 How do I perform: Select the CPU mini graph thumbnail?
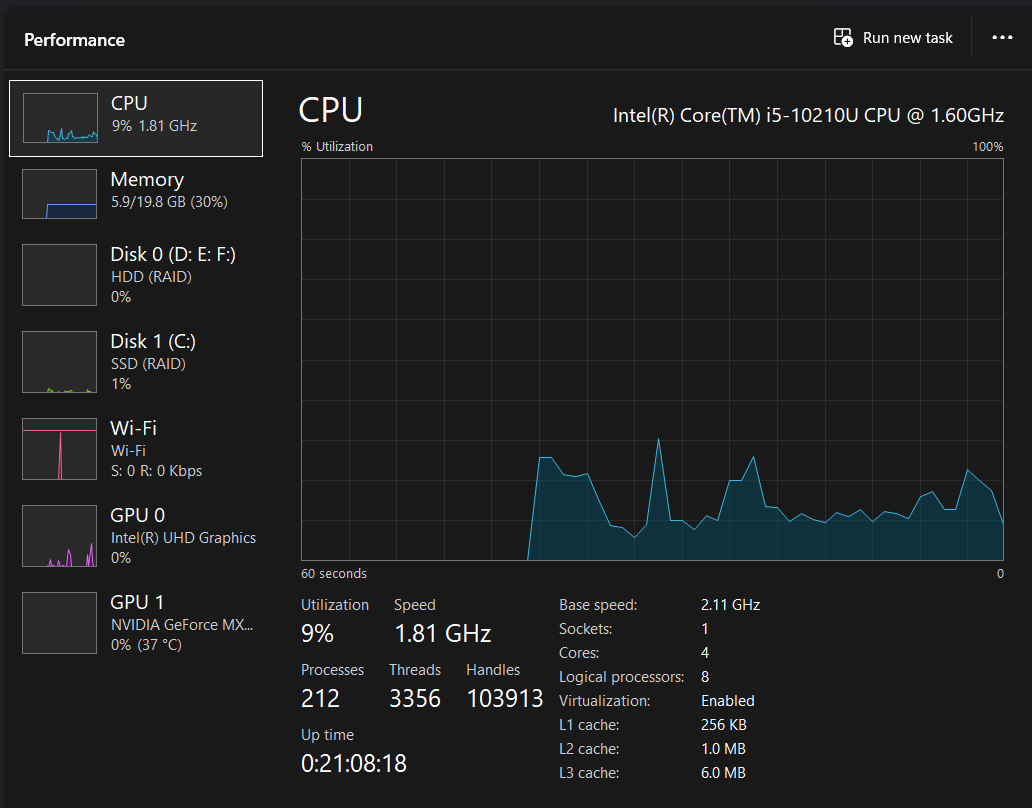(60, 118)
